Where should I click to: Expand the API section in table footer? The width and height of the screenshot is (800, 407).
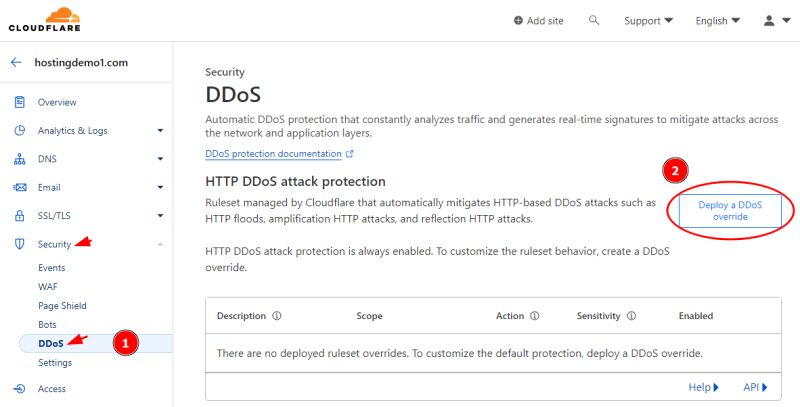coord(755,387)
